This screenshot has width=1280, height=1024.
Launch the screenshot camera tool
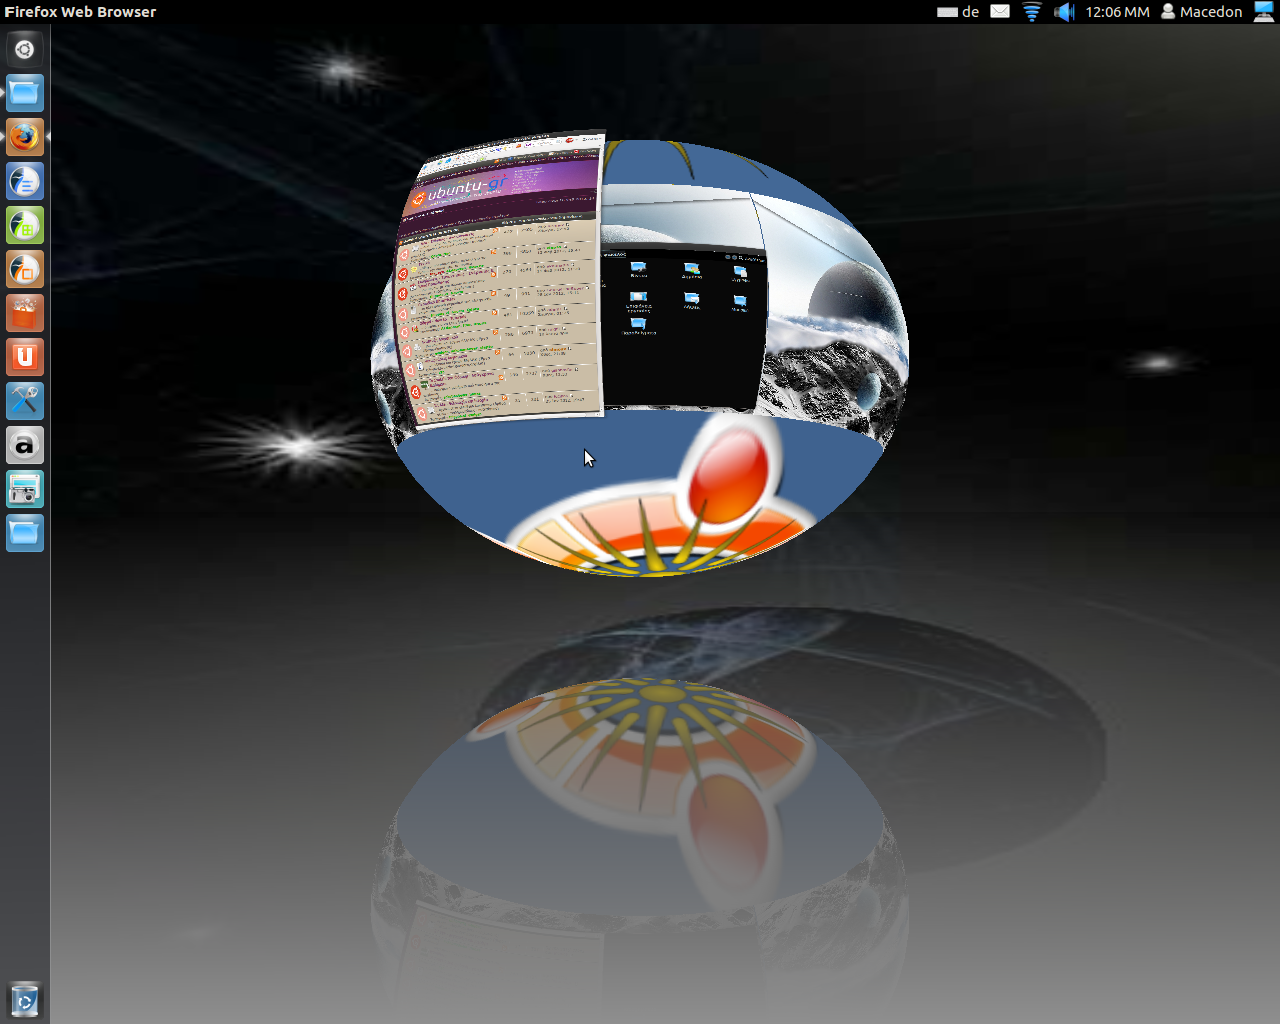(25, 489)
